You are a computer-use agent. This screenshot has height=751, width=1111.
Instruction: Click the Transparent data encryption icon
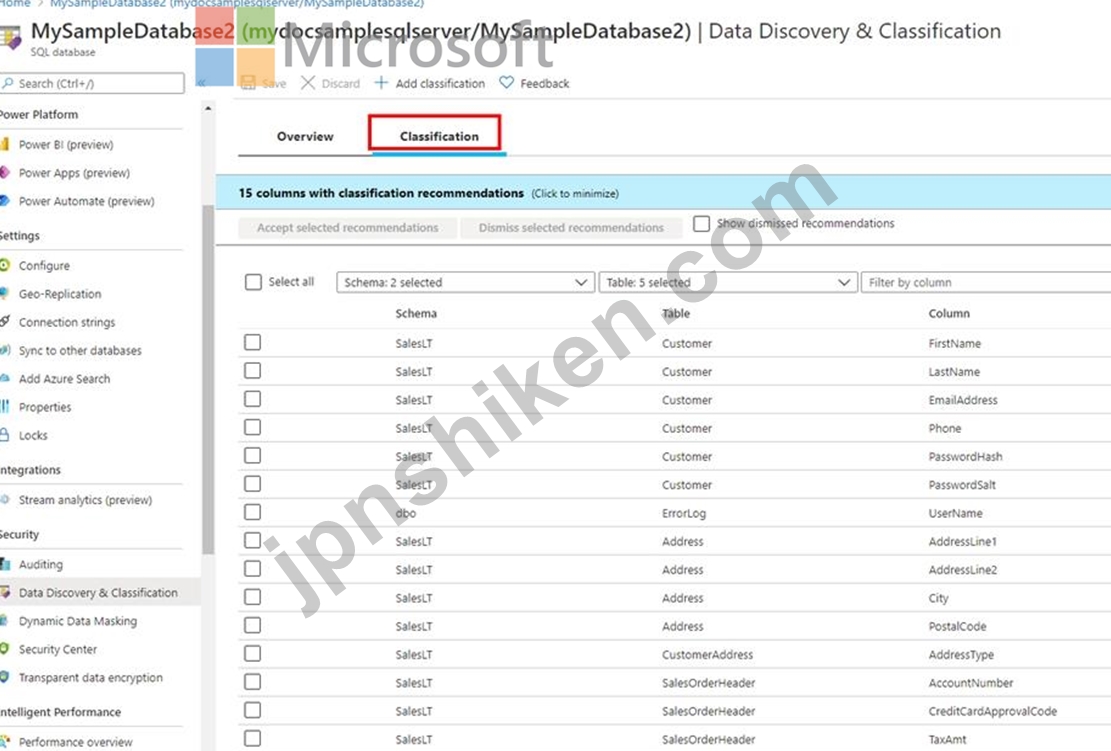[4, 677]
